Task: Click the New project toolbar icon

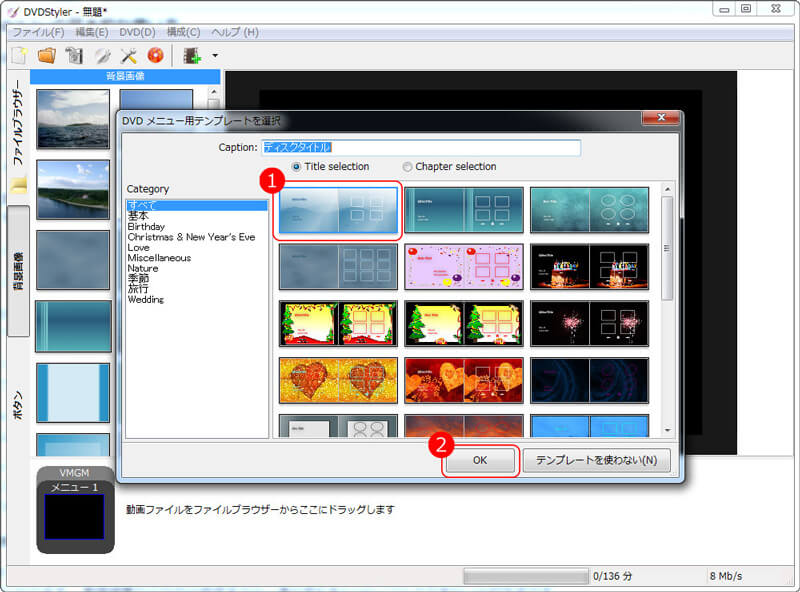Action: click(x=18, y=55)
